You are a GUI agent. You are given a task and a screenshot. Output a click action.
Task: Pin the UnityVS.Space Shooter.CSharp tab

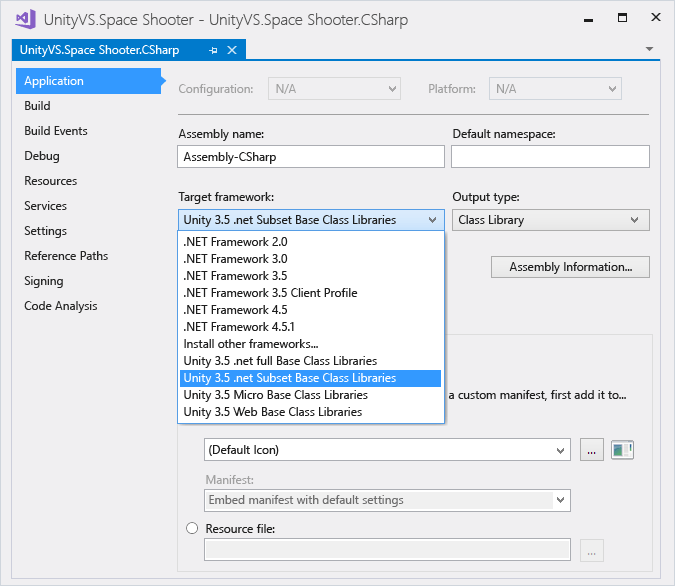tap(213, 50)
